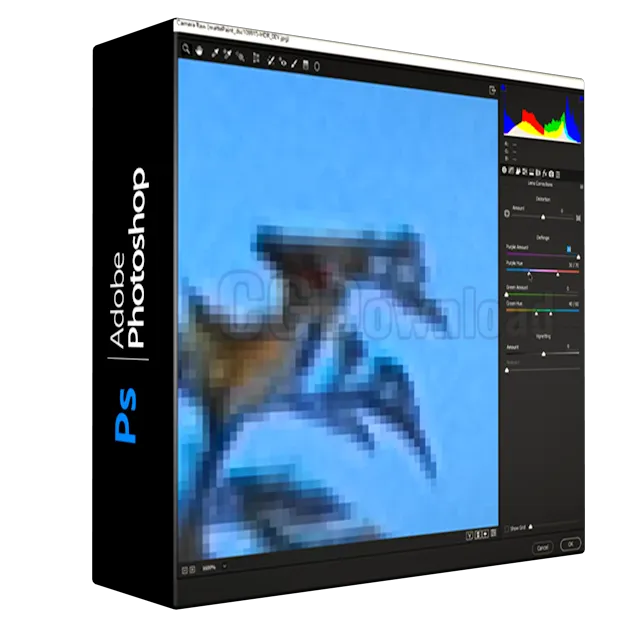Adjust the Vignetting Amount slider
The image size is (630, 630).
pyautogui.click(x=544, y=354)
